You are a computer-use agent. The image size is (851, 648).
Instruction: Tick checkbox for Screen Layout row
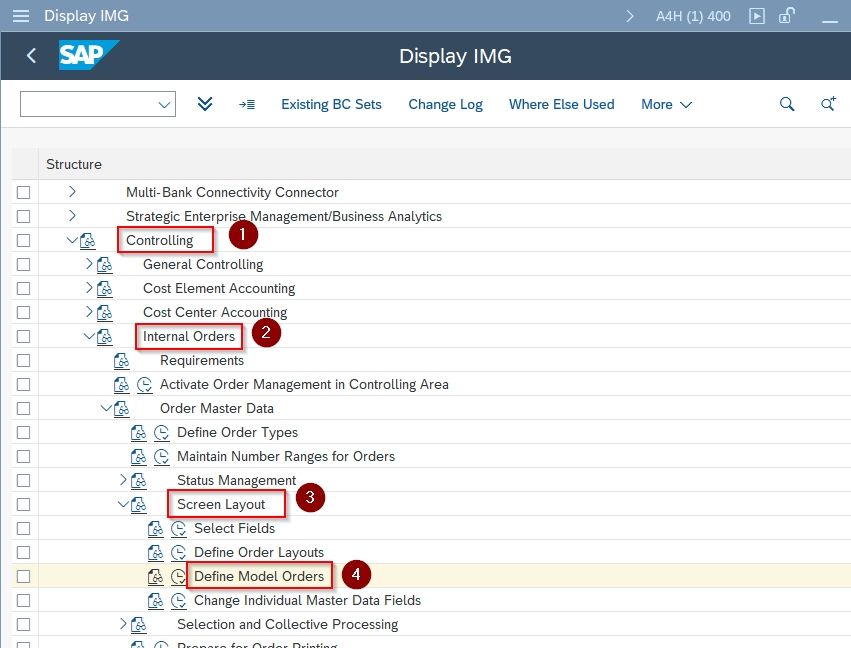point(23,505)
